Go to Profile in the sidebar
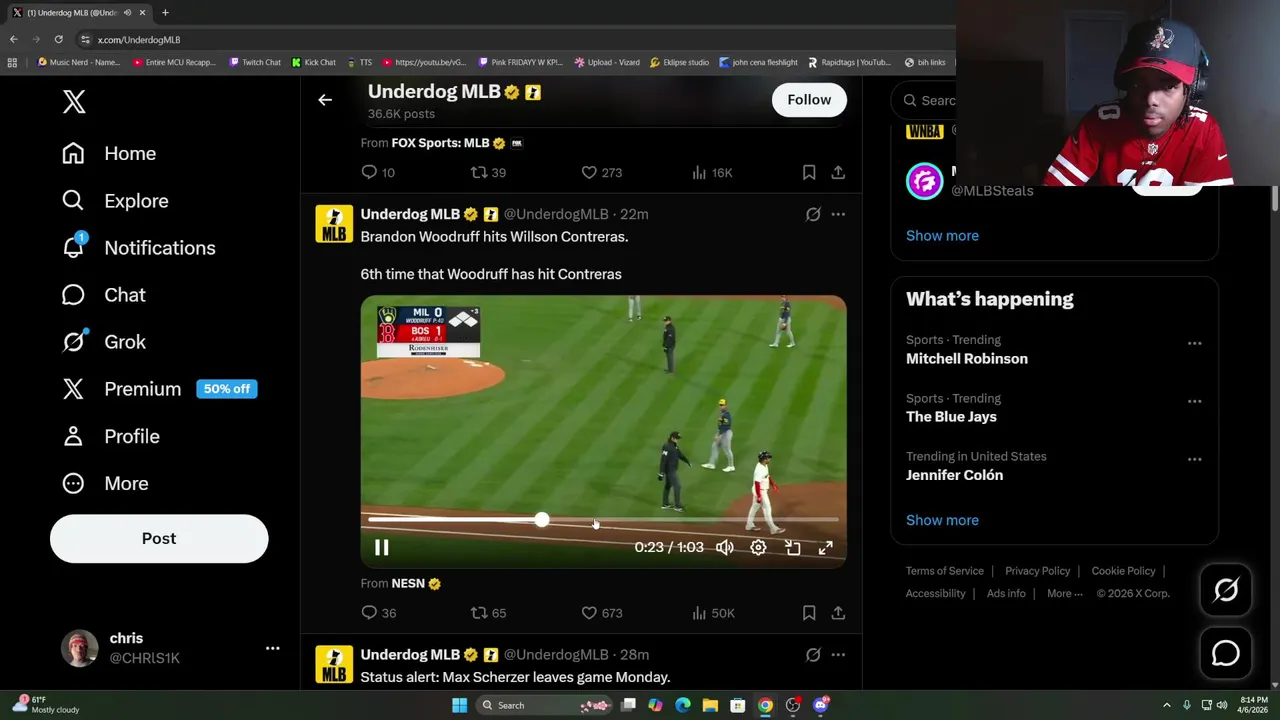This screenshot has width=1280, height=720. coord(111,436)
